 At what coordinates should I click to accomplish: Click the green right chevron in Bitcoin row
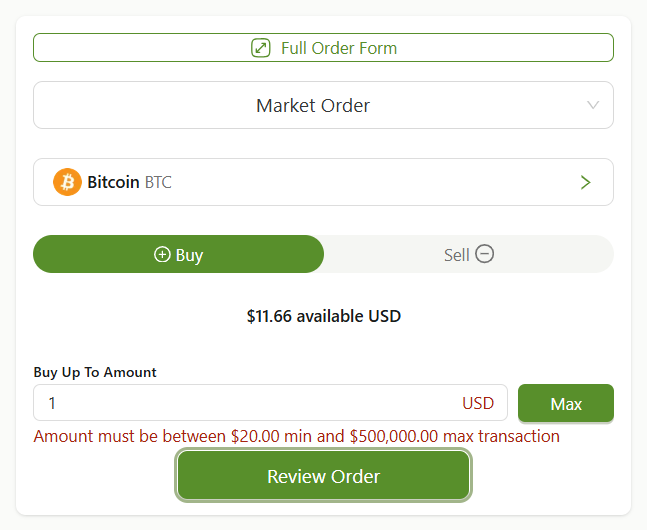tap(586, 182)
